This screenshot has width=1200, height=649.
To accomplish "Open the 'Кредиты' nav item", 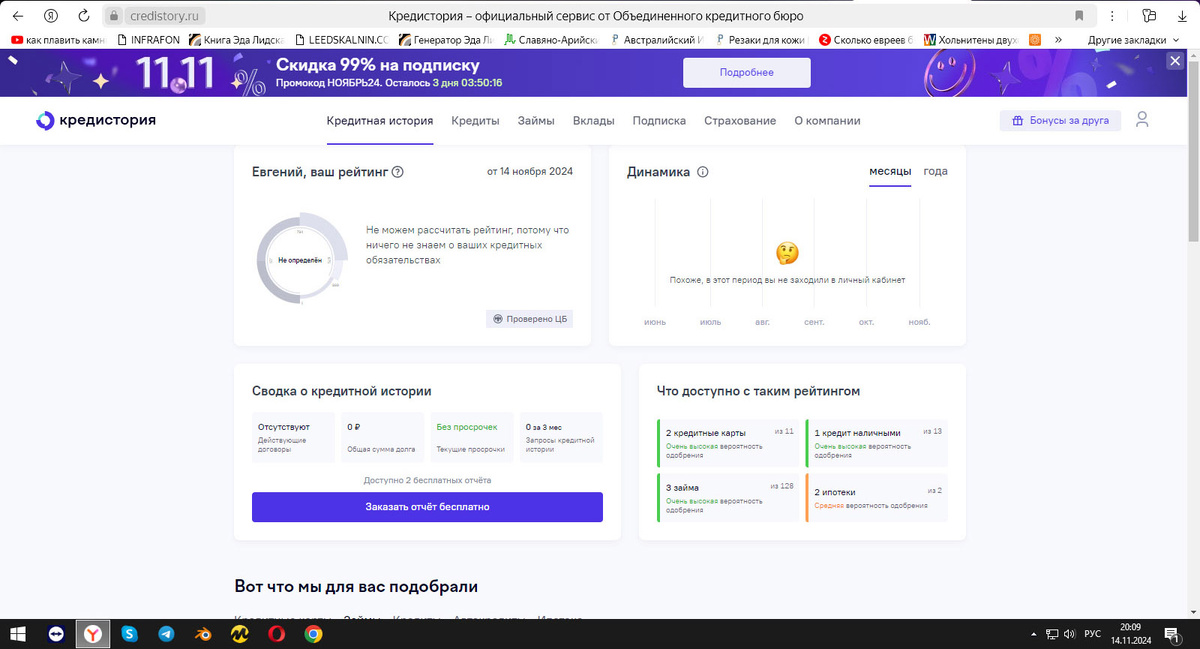I will (x=475, y=120).
